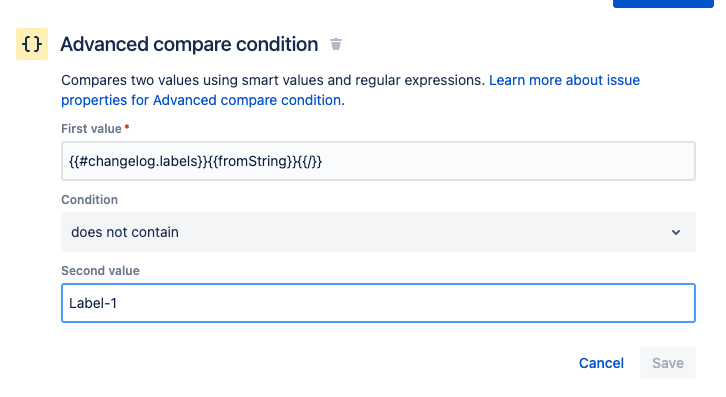Screen dimensions: 726x397
Task: Click the Cancel button
Action: coord(601,363)
